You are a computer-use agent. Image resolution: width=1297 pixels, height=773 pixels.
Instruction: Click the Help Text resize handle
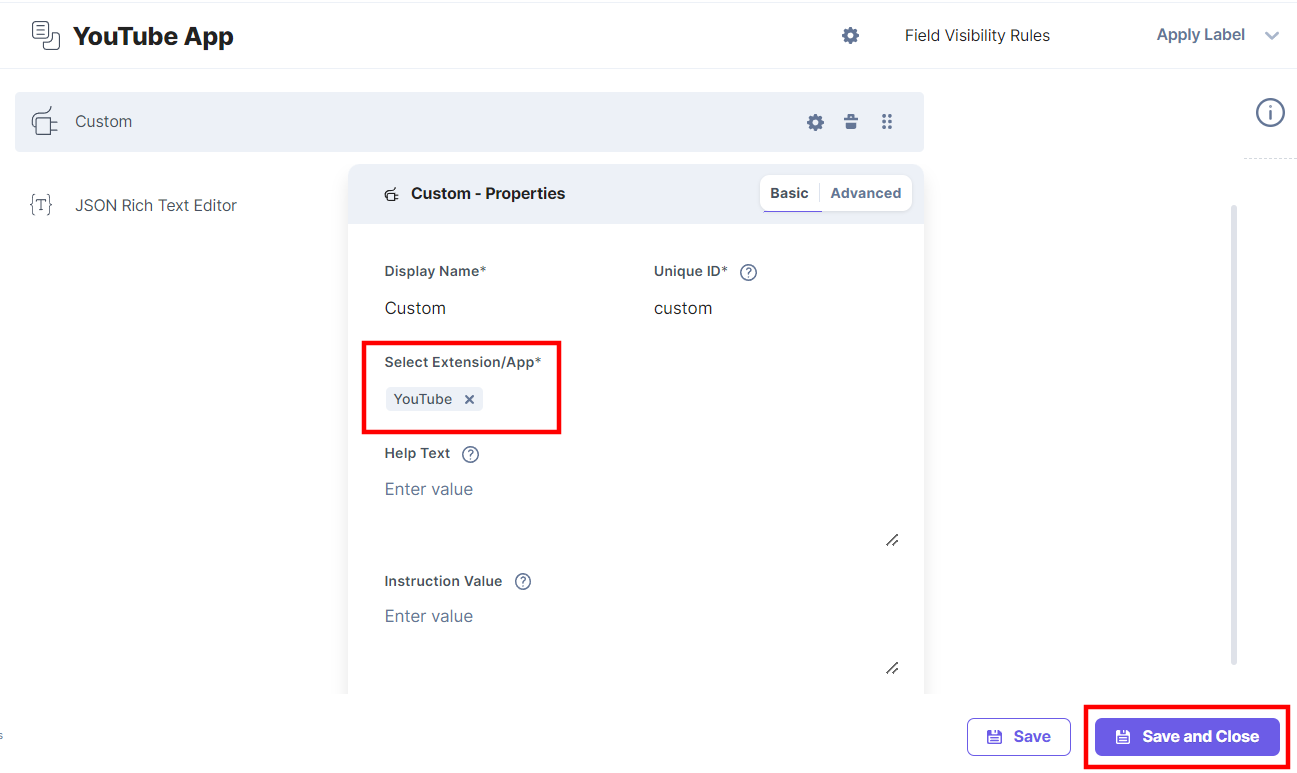point(892,540)
